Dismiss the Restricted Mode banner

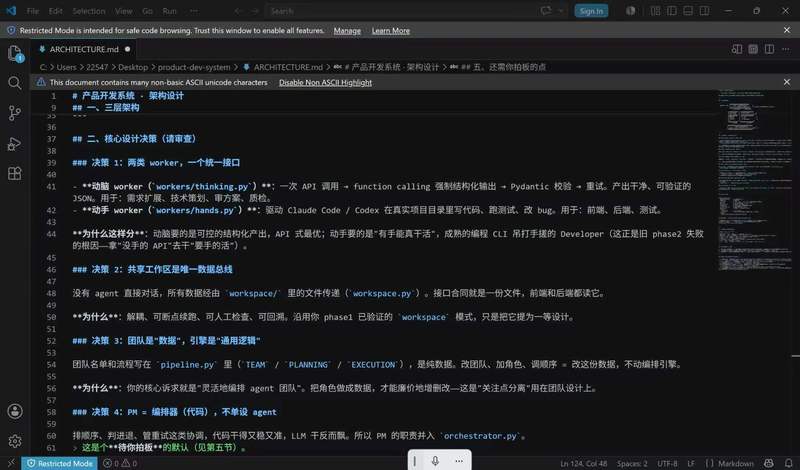787,30
